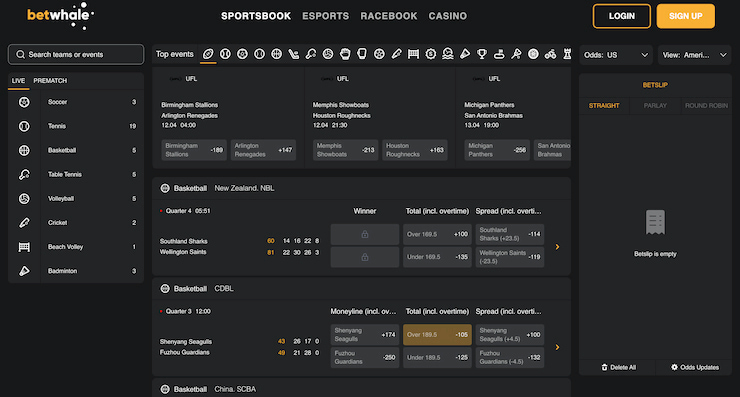This screenshot has width=740, height=397.
Task: Click the magnifier icon in search box
Action: click(20, 55)
